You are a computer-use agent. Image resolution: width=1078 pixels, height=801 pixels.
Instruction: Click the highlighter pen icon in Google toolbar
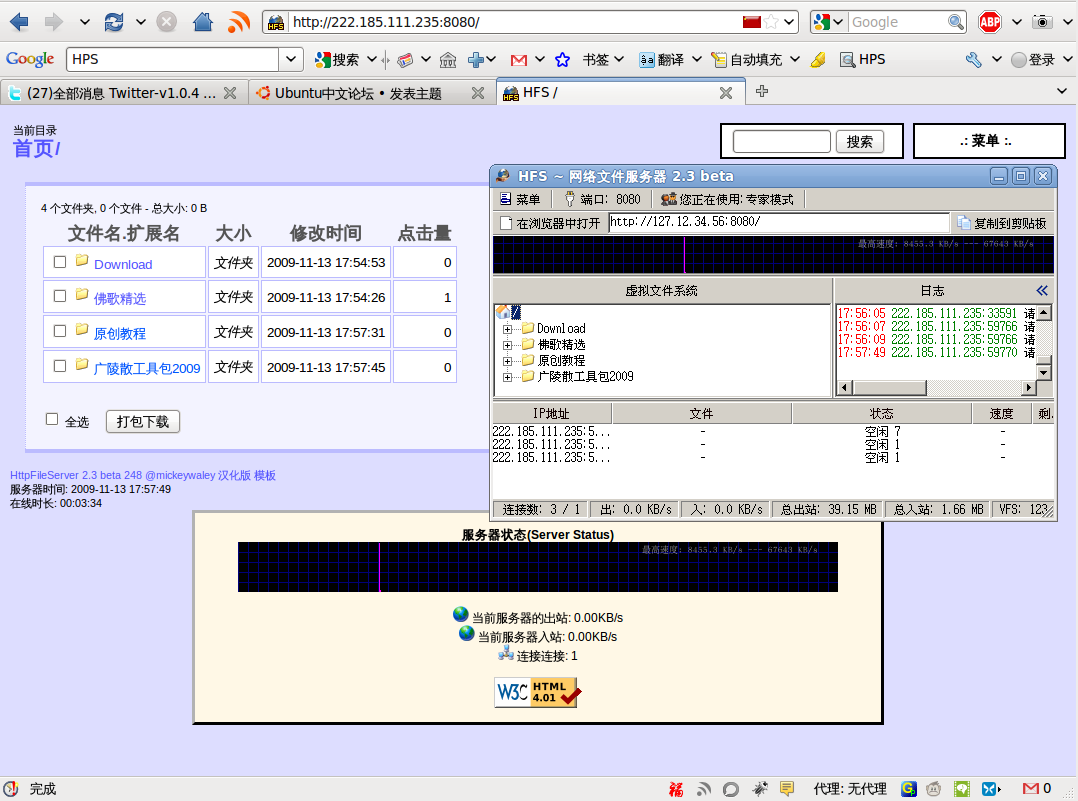tap(818, 60)
